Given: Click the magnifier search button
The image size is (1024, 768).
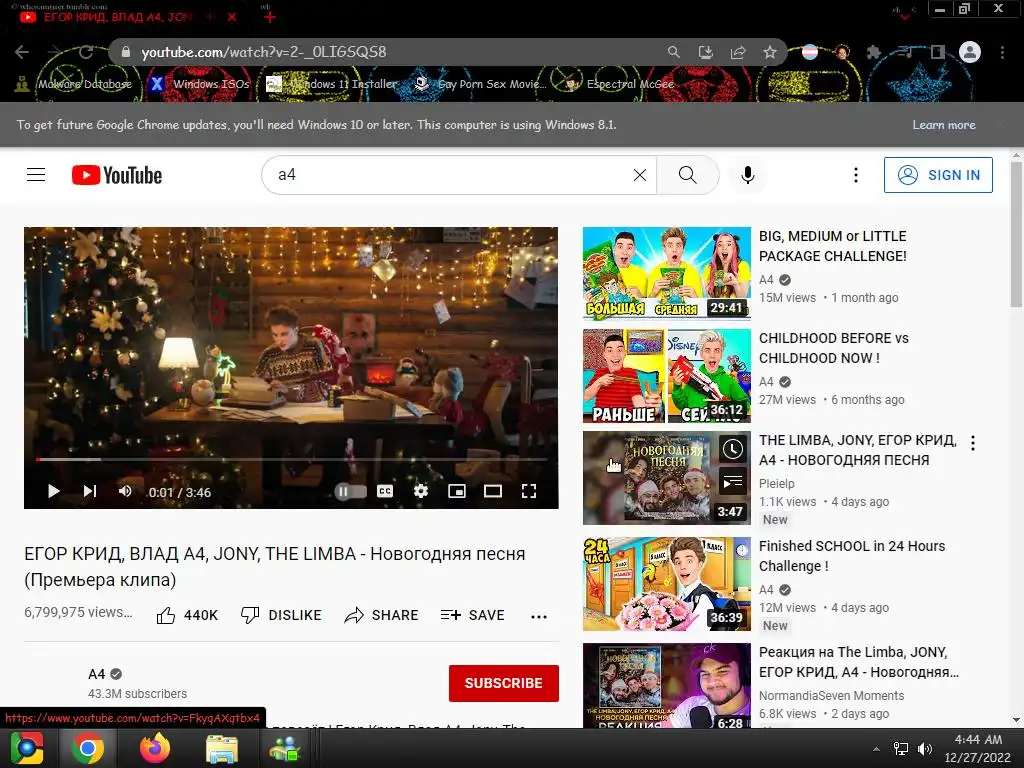Looking at the screenshot, I should click(x=688, y=175).
